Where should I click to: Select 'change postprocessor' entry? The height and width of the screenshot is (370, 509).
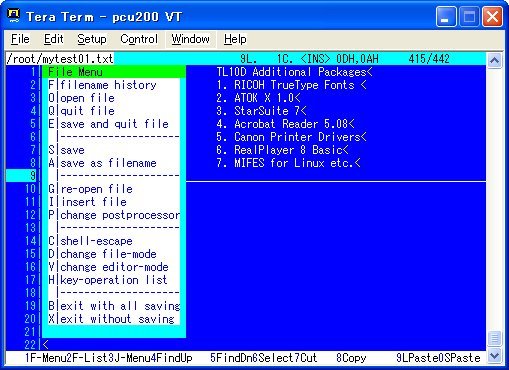coord(114,215)
